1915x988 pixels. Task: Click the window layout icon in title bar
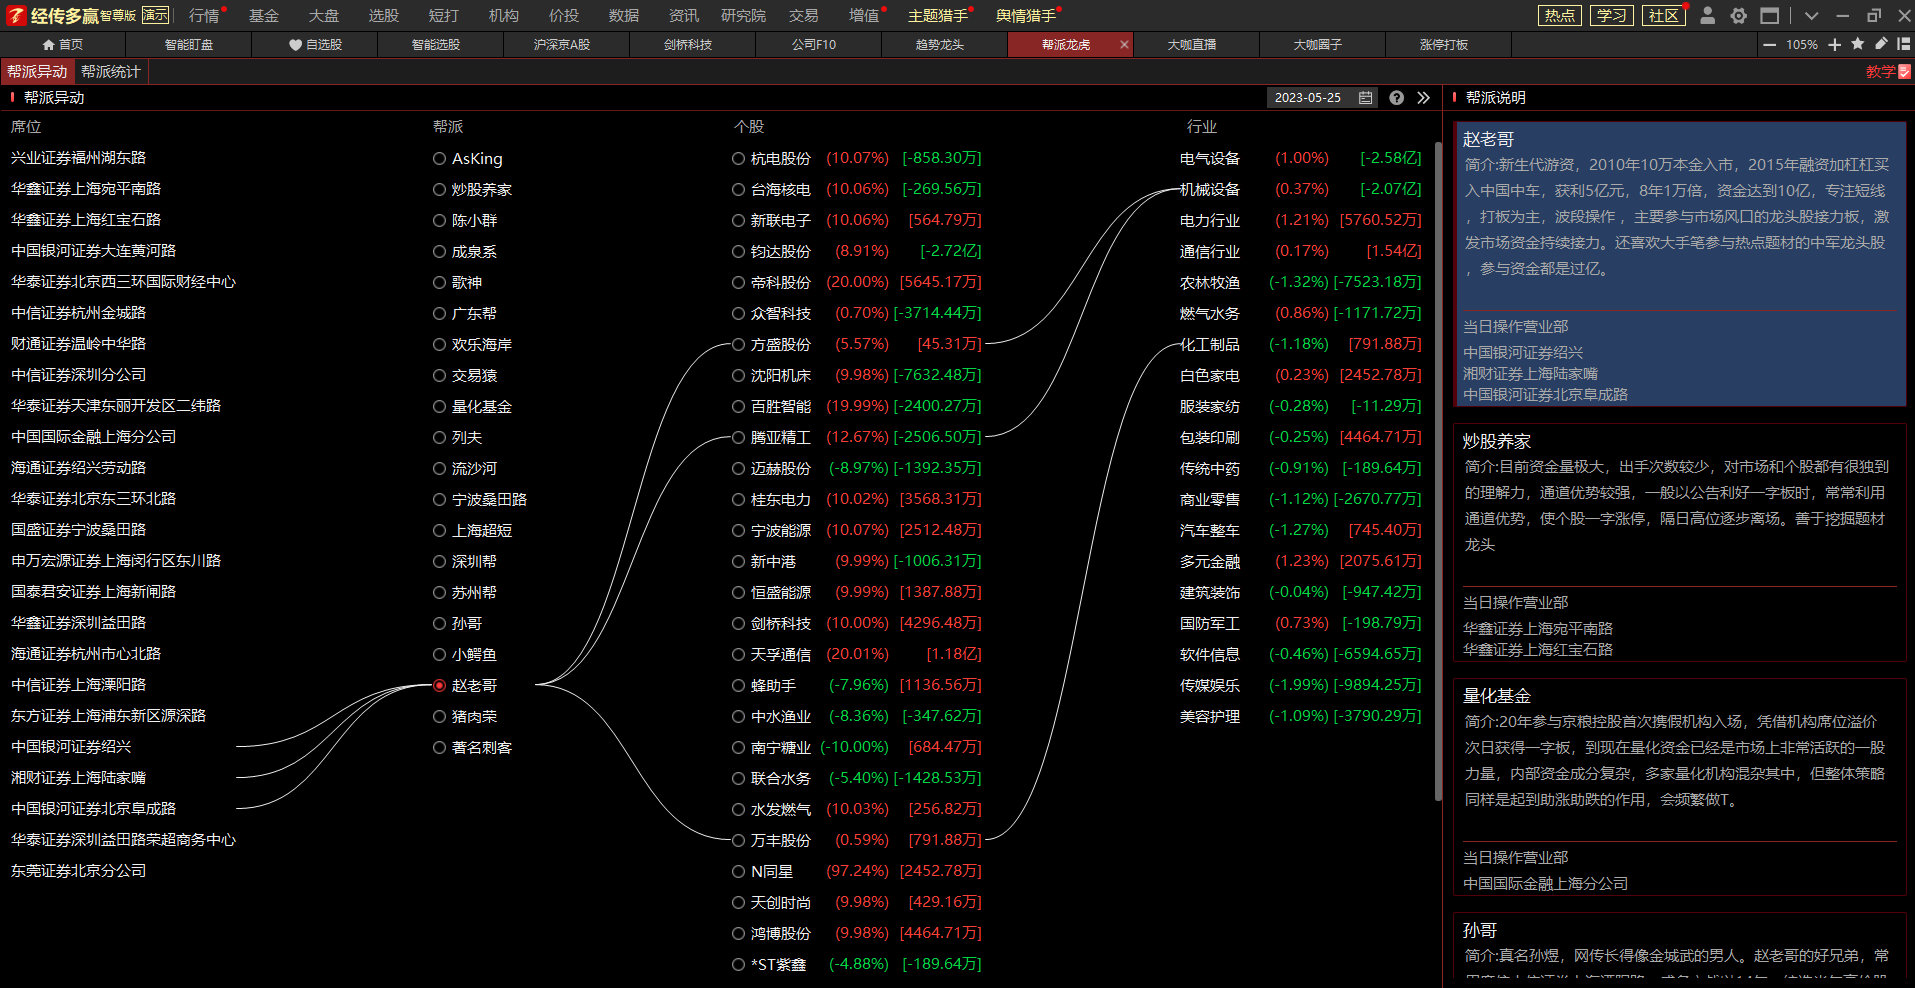coord(1770,15)
